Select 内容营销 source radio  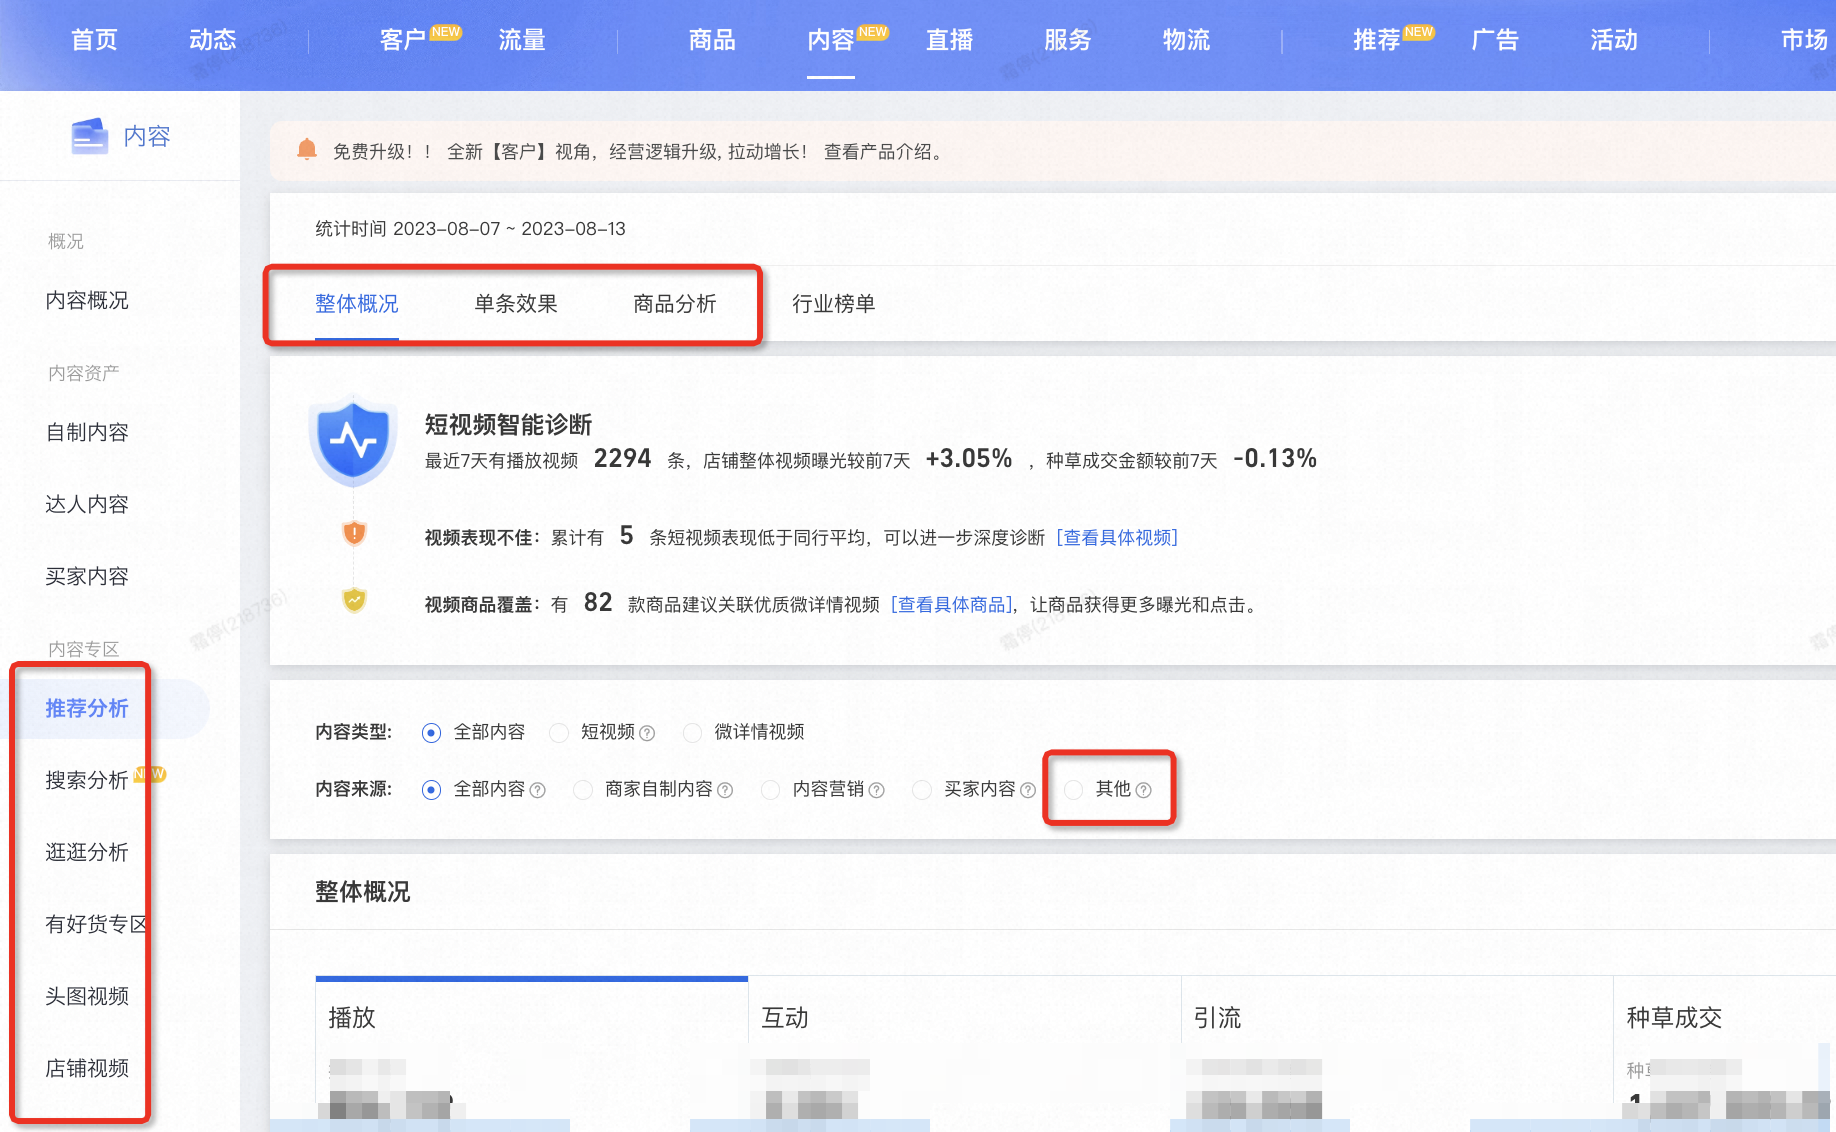coord(770,790)
